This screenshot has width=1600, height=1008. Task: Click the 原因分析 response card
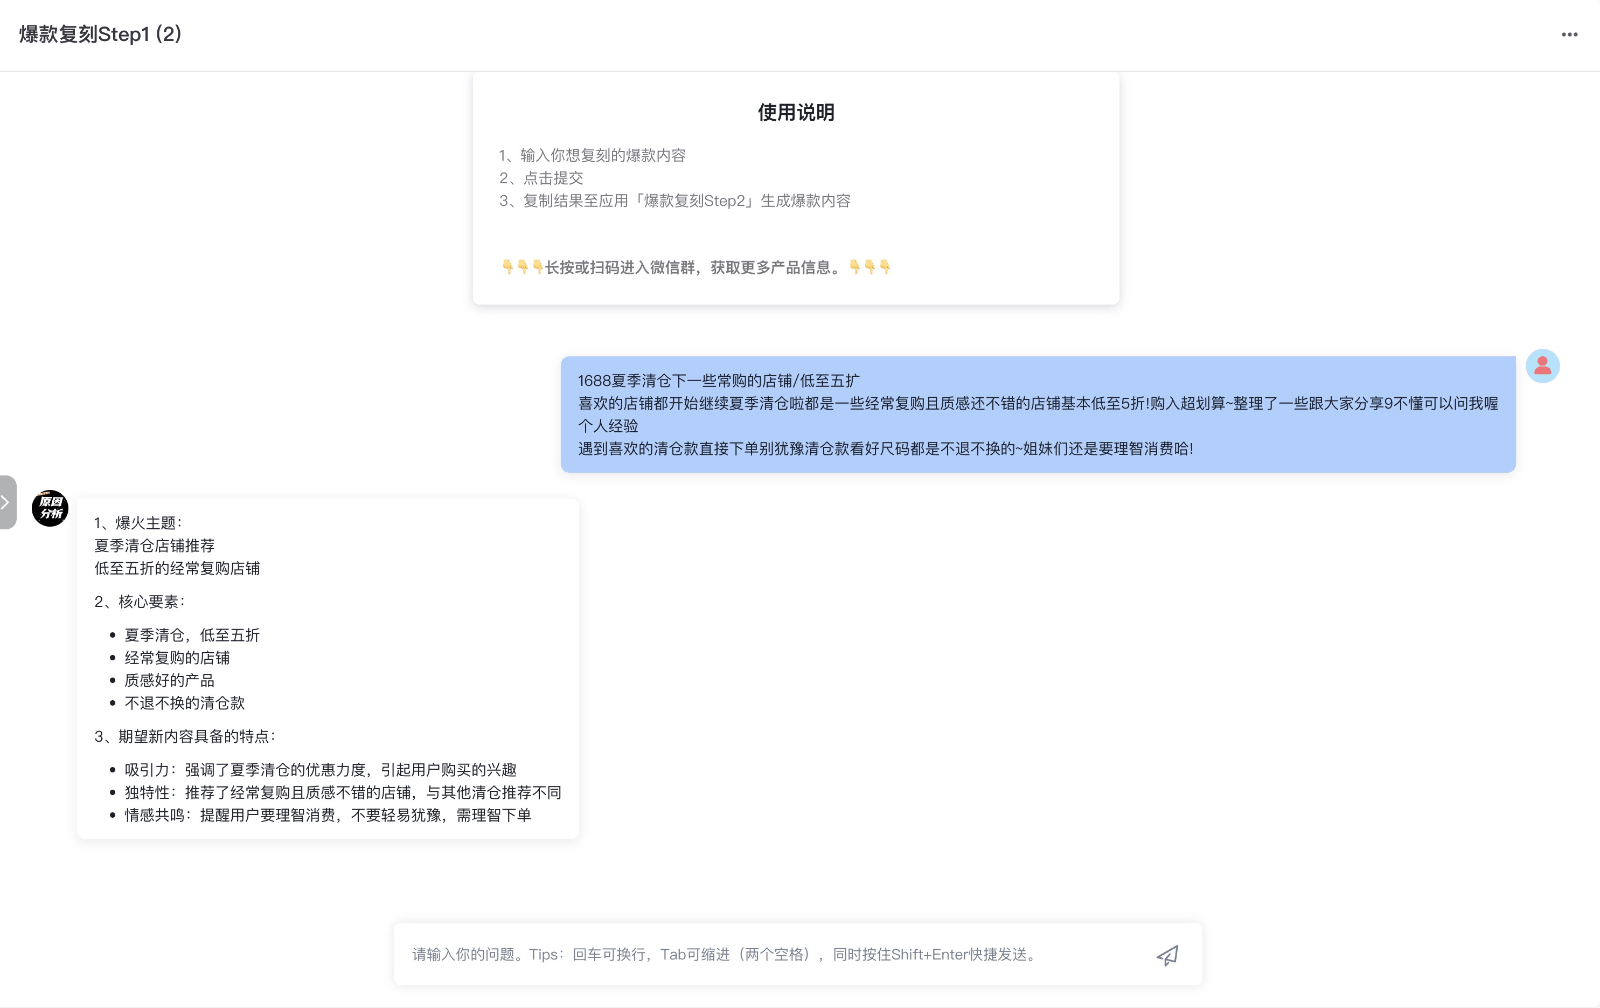click(x=327, y=668)
